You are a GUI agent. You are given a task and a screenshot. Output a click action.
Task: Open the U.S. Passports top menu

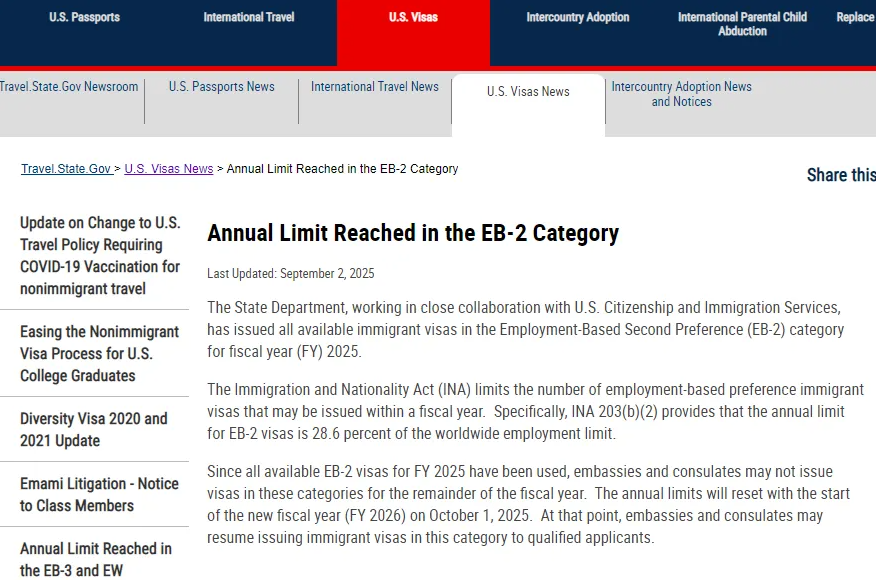click(84, 17)
